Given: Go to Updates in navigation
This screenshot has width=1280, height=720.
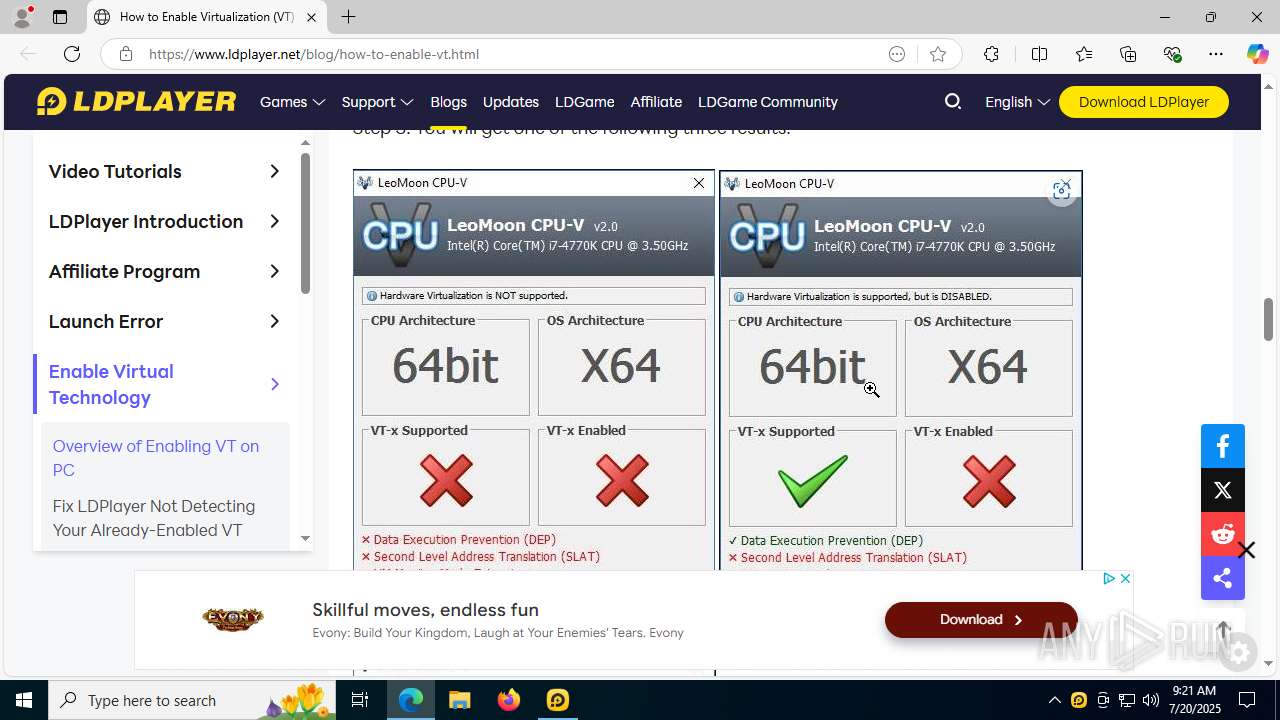Looking at the screenshot, I should coord(511,102).
